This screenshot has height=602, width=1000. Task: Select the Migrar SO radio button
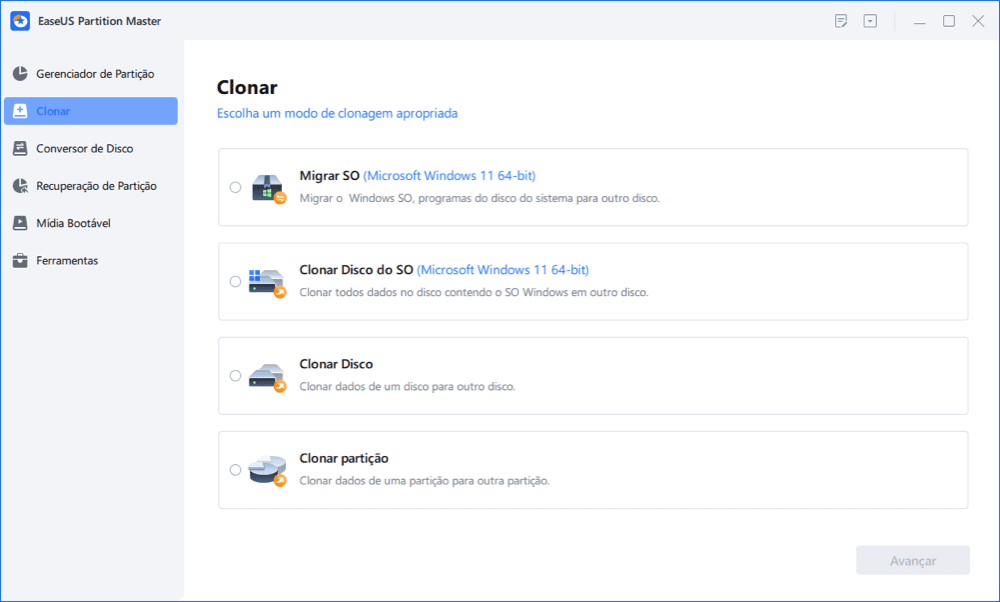(235, 187)
